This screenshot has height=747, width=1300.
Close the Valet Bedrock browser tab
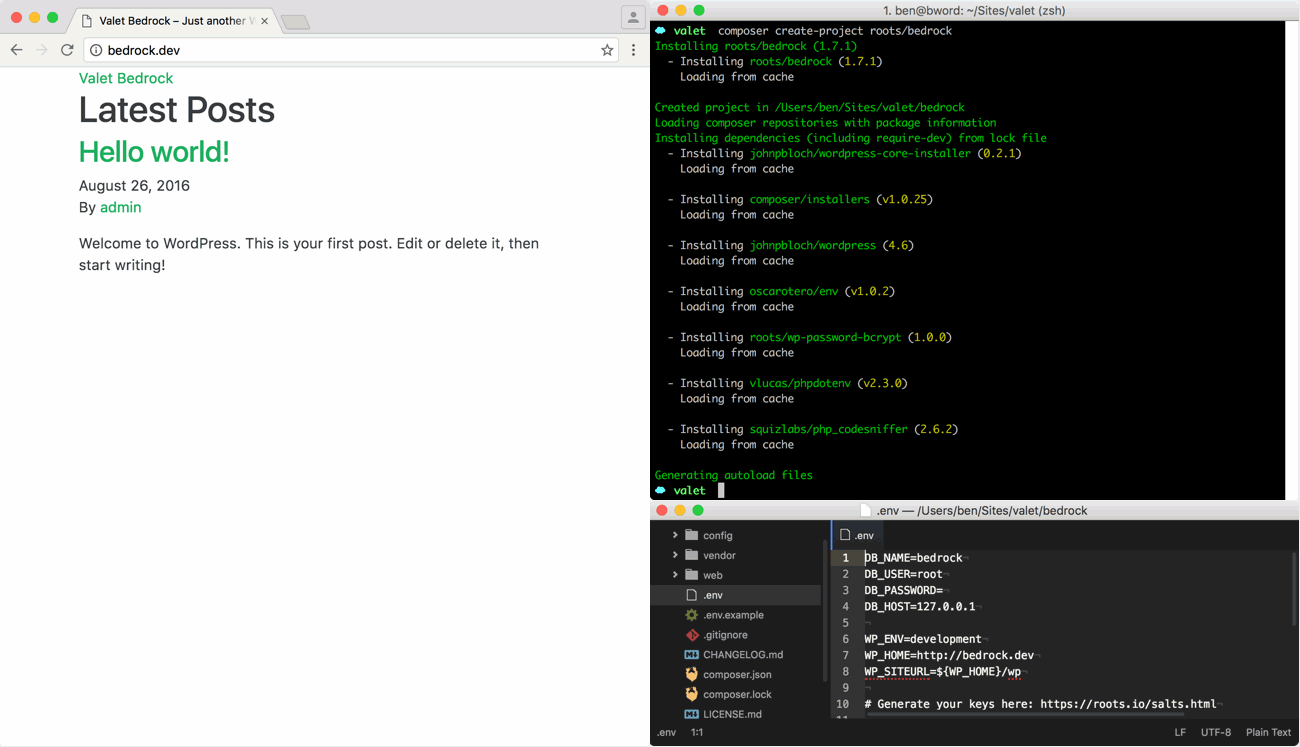coord(264,21)
